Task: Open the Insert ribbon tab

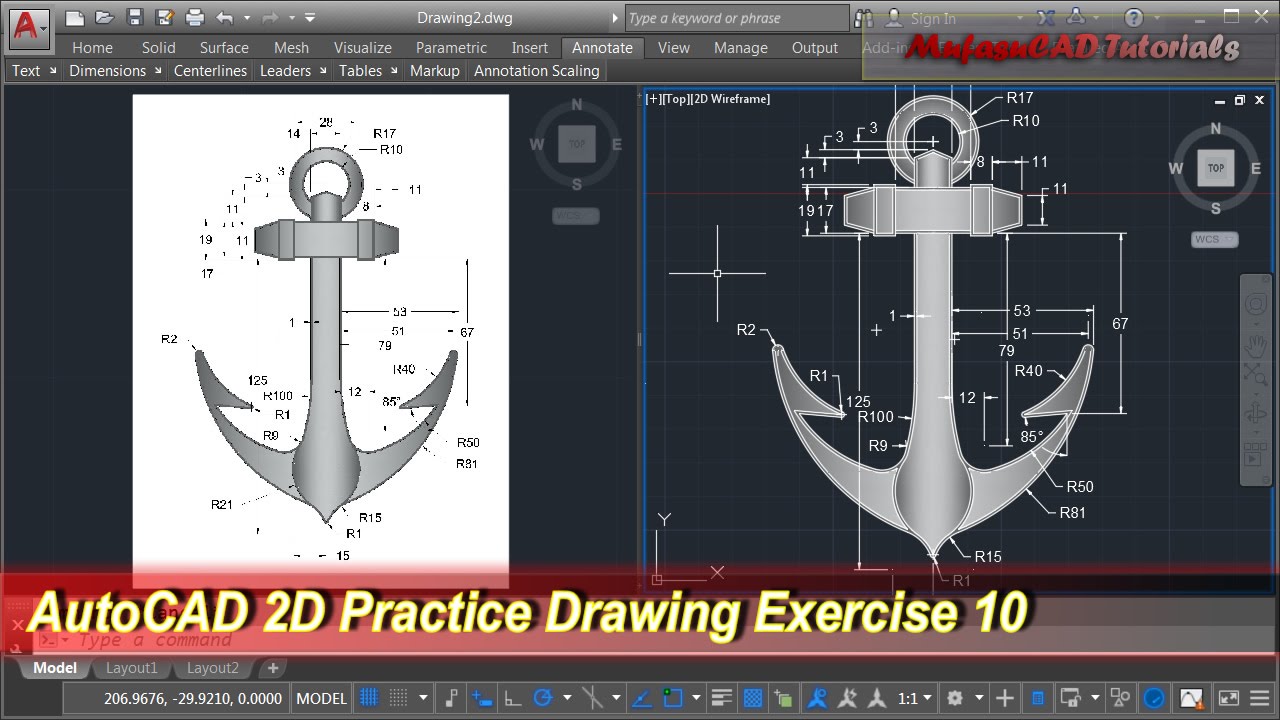Action: pos(530,47)
